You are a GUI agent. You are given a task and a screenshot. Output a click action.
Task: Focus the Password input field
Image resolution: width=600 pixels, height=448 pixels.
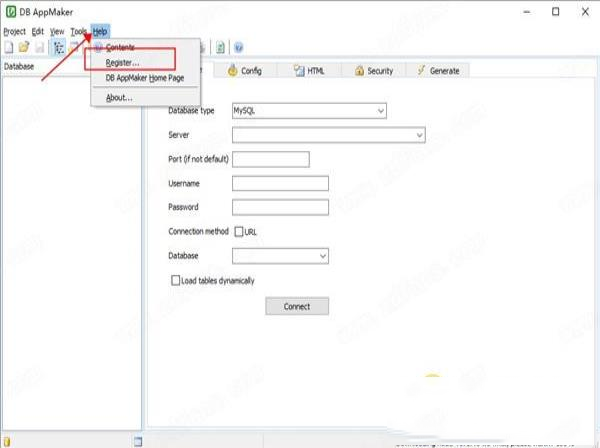280,207
